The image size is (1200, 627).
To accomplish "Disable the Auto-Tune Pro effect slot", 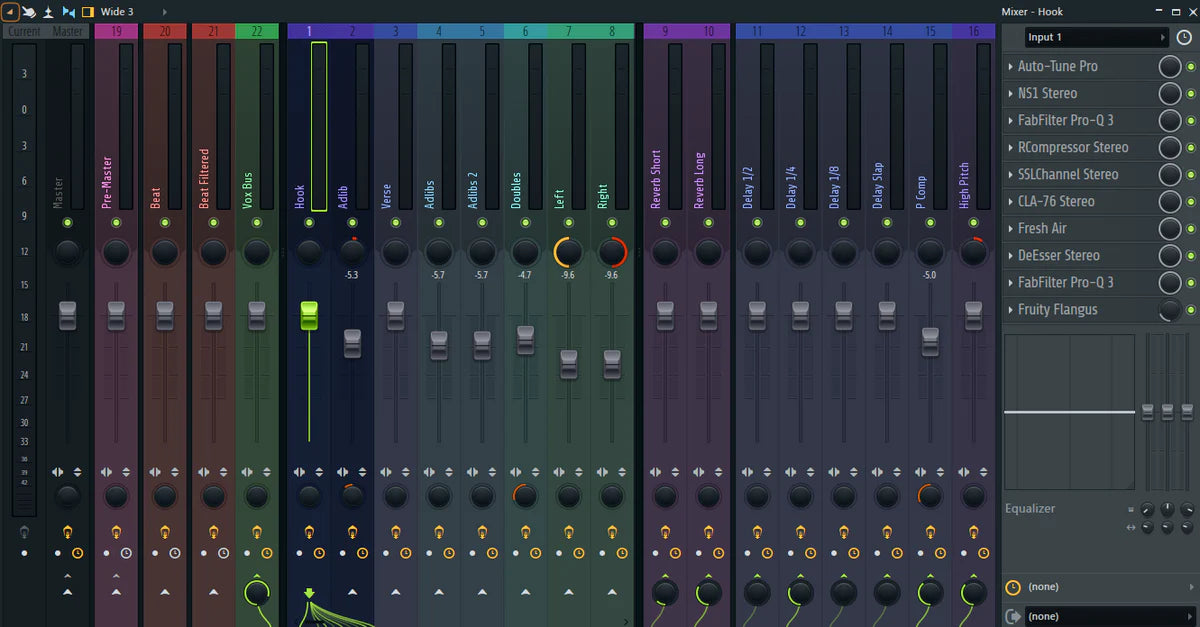I will click(x=1190, y=66).
